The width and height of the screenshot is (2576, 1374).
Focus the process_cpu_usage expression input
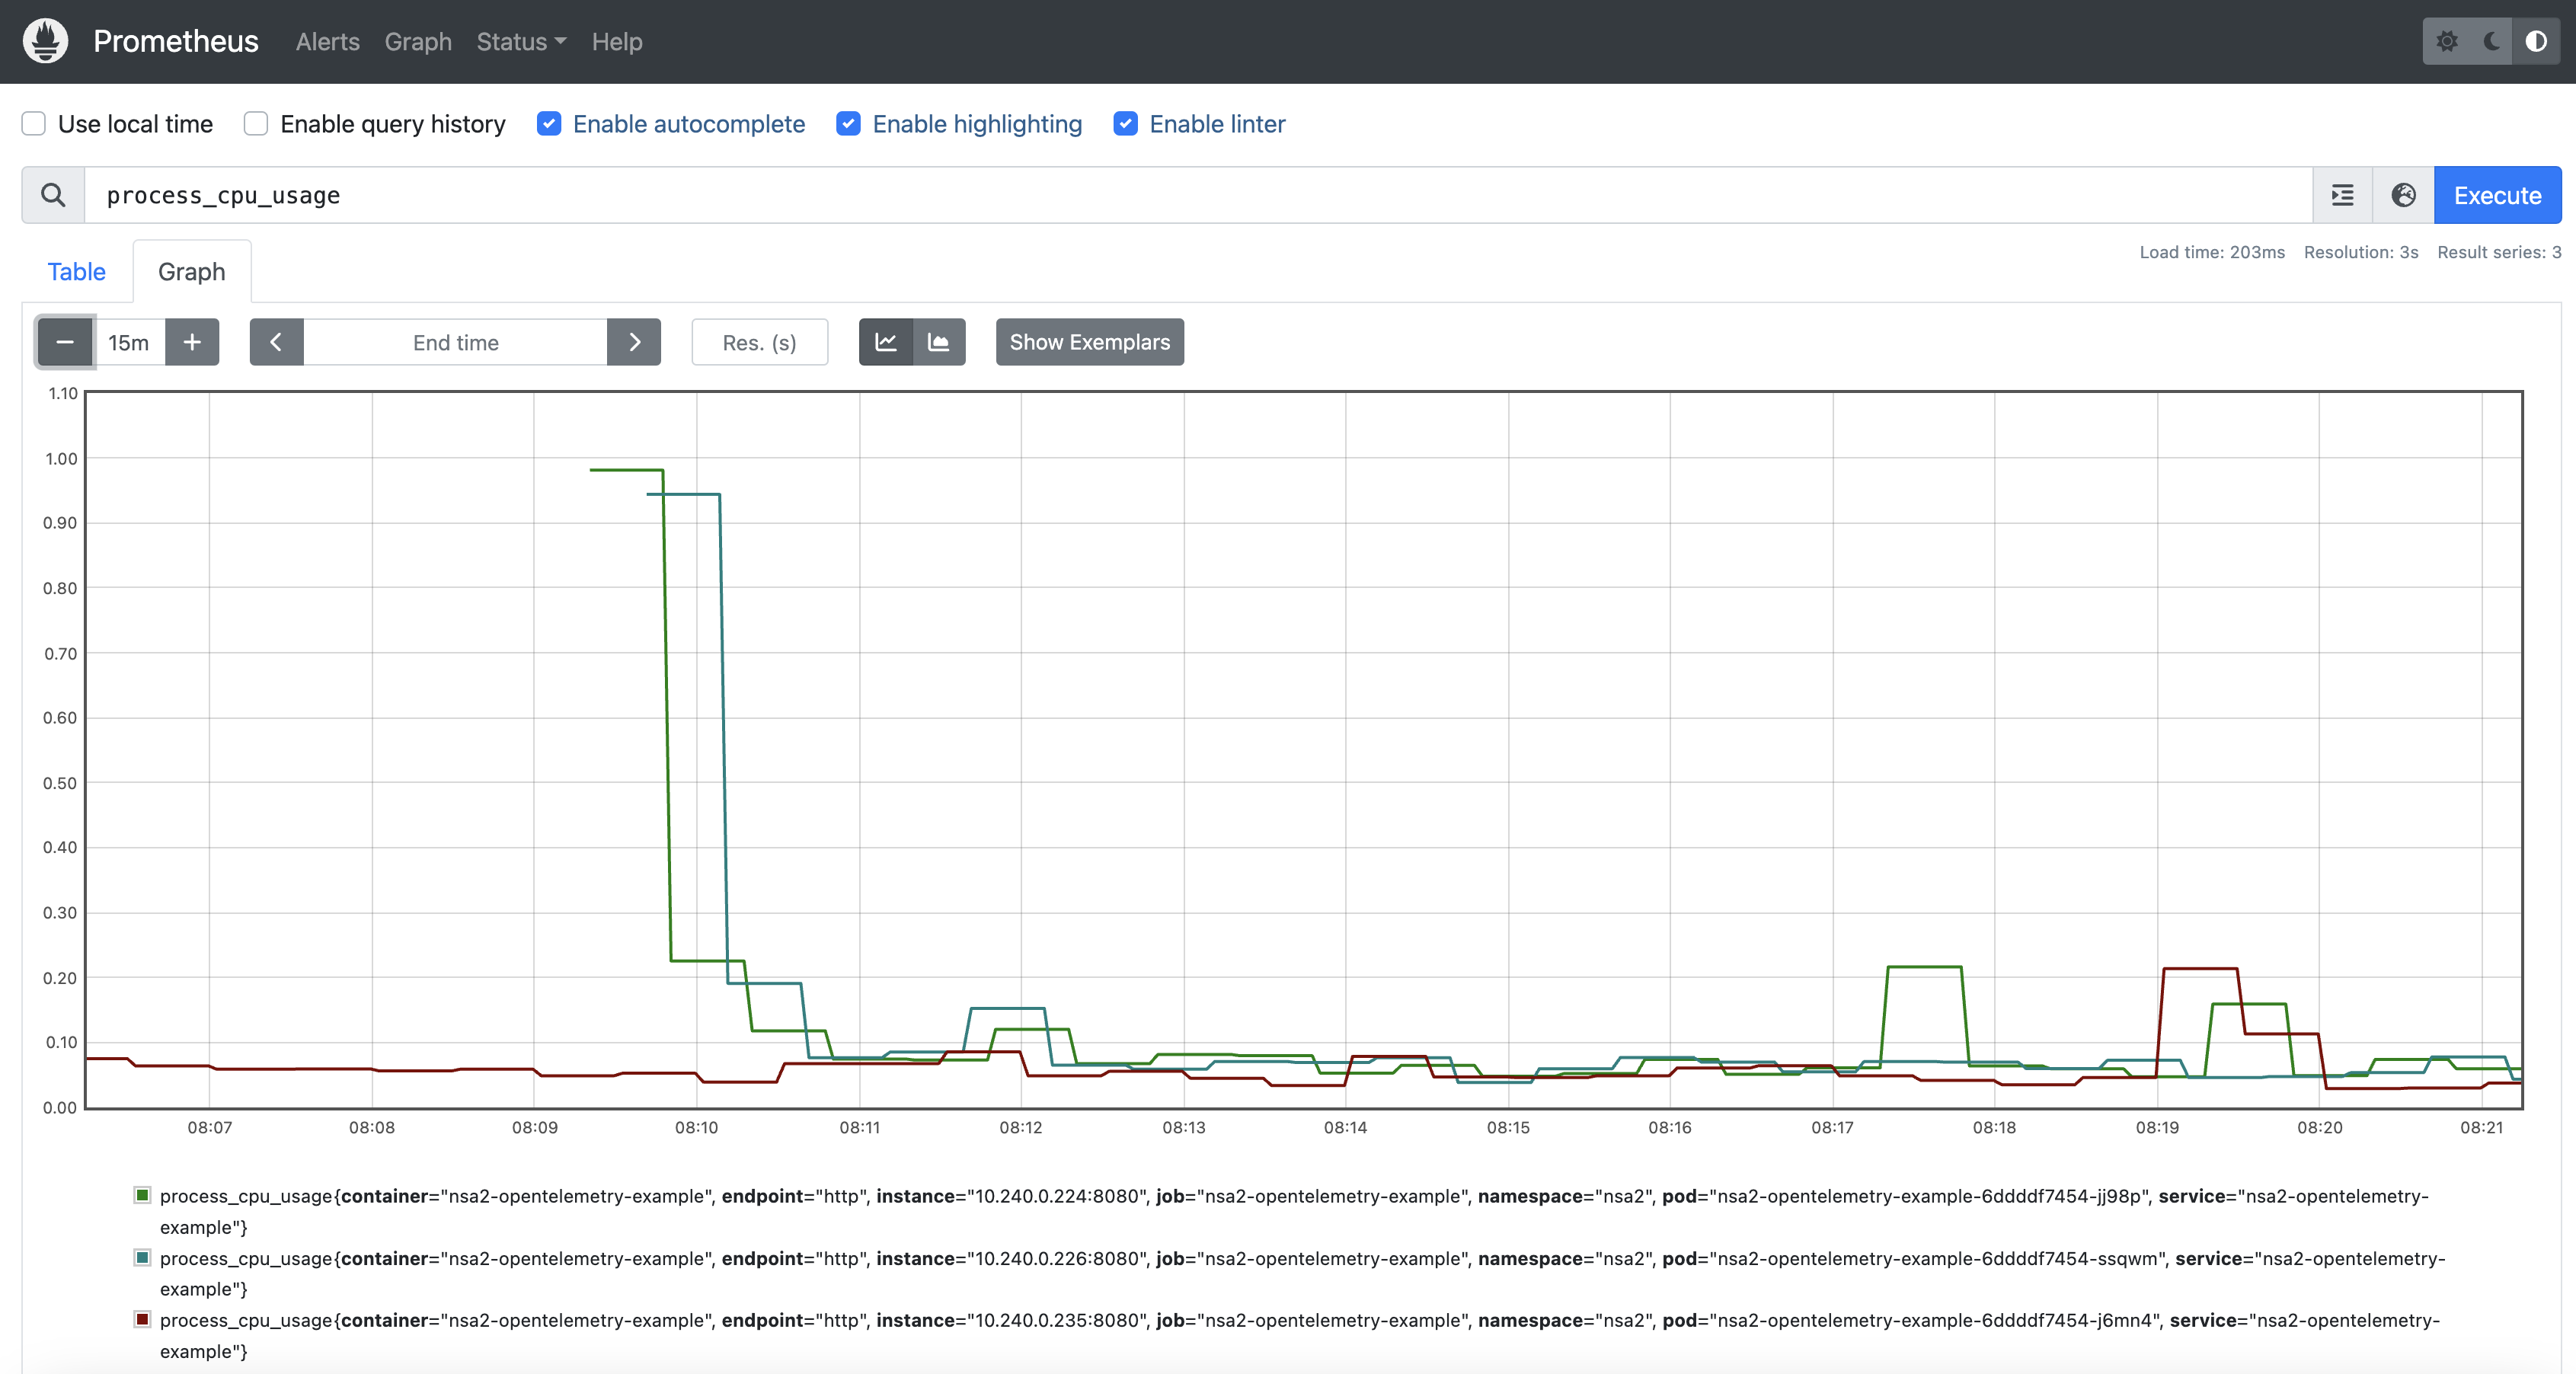point(1198,195)
